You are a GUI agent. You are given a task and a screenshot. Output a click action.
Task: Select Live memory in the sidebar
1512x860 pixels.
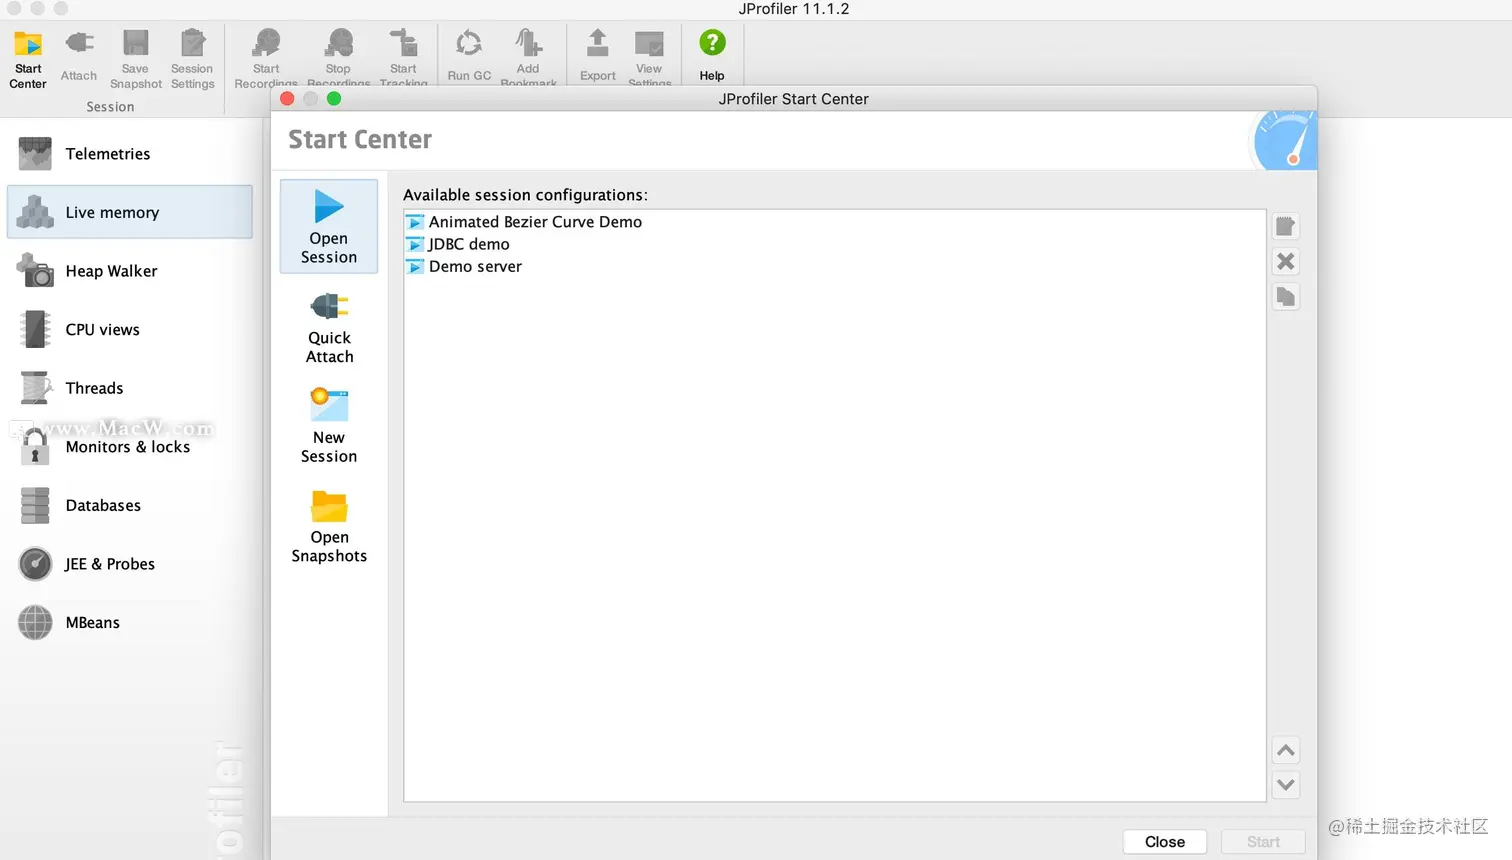point(130,212)
